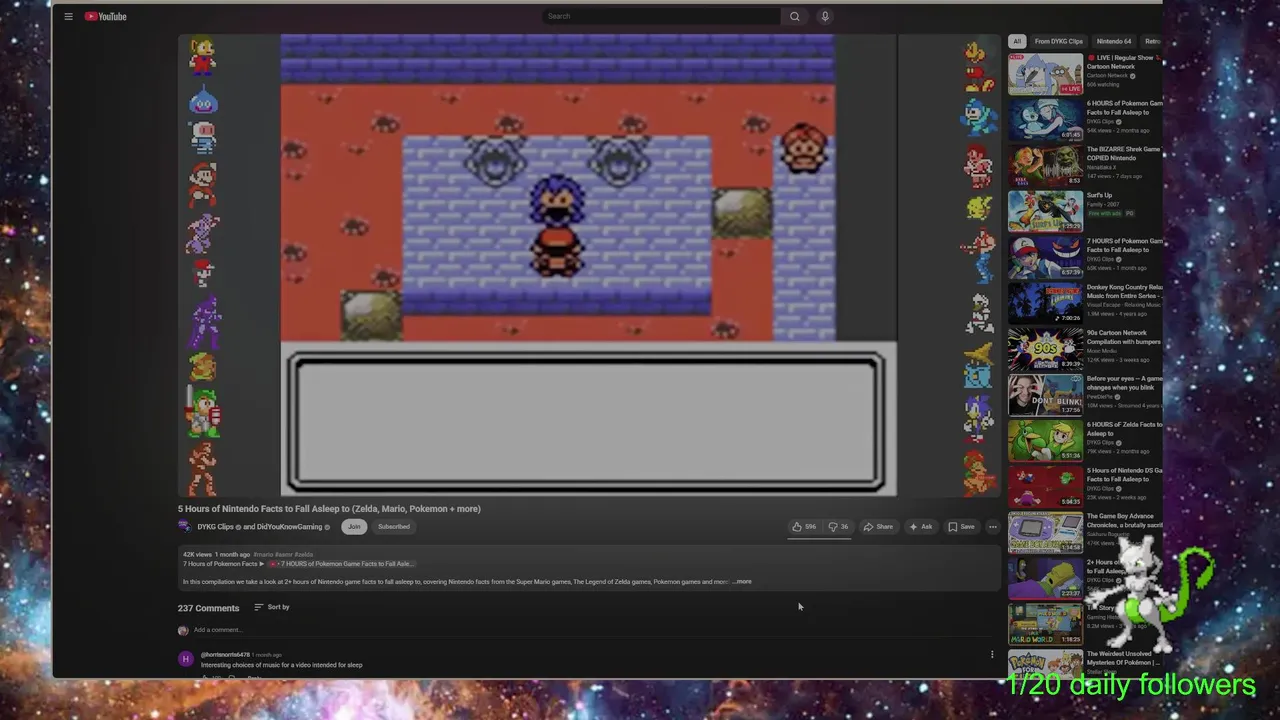Click the commenter H profile avatar
The height and width of the screenshot is (720, 1280).
click(x=185, y=659)
